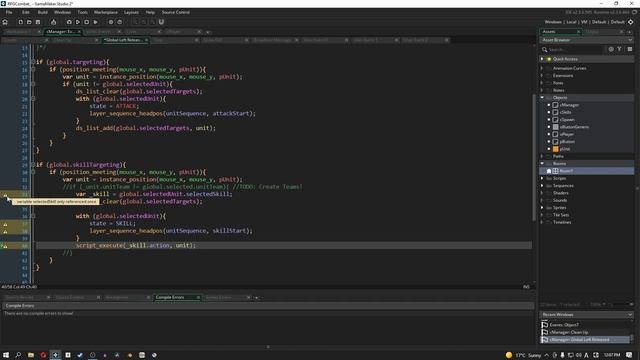
Task: Open the Asset Browser hamburger menu icon
Action: pos(630,49)
